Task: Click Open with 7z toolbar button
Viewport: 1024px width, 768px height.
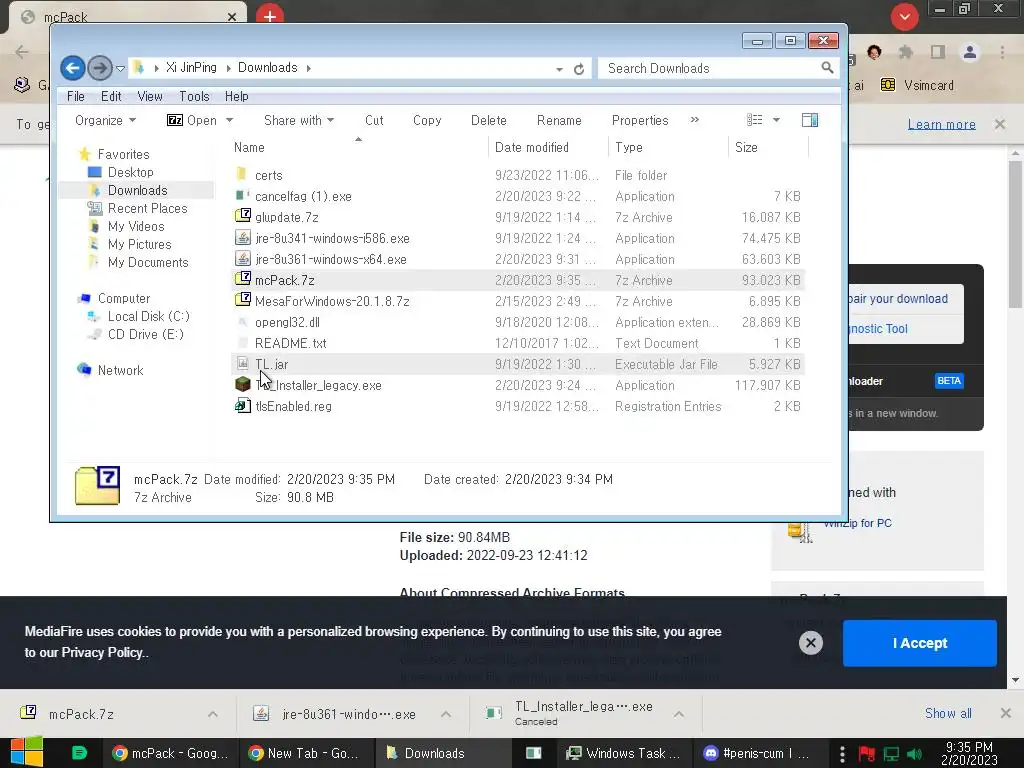Action: [192, 120]
